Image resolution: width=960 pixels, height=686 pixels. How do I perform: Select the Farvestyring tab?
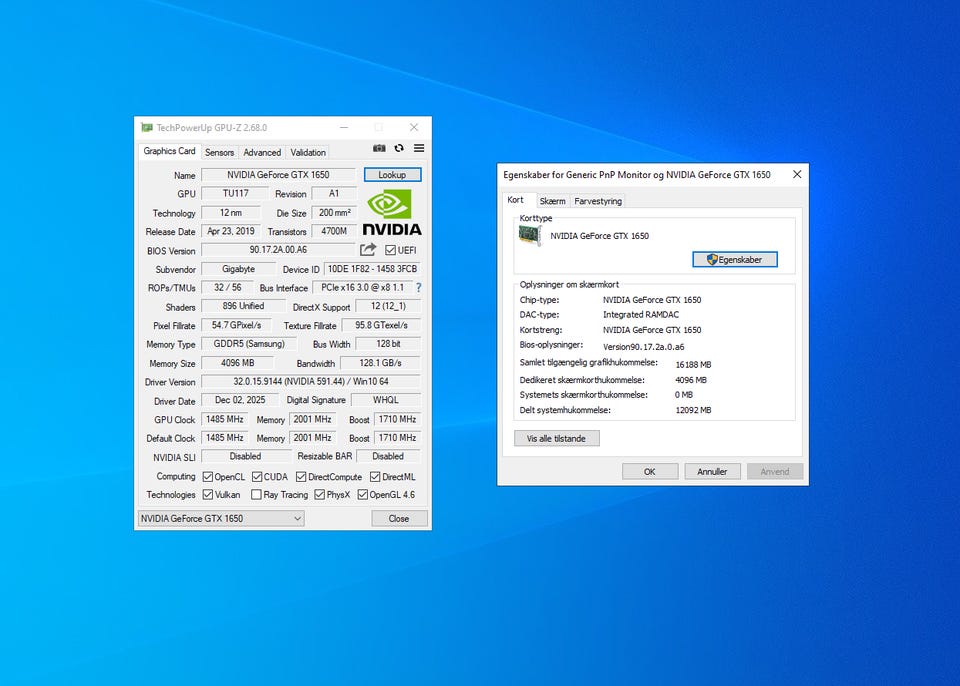click(x=598, y=201)
